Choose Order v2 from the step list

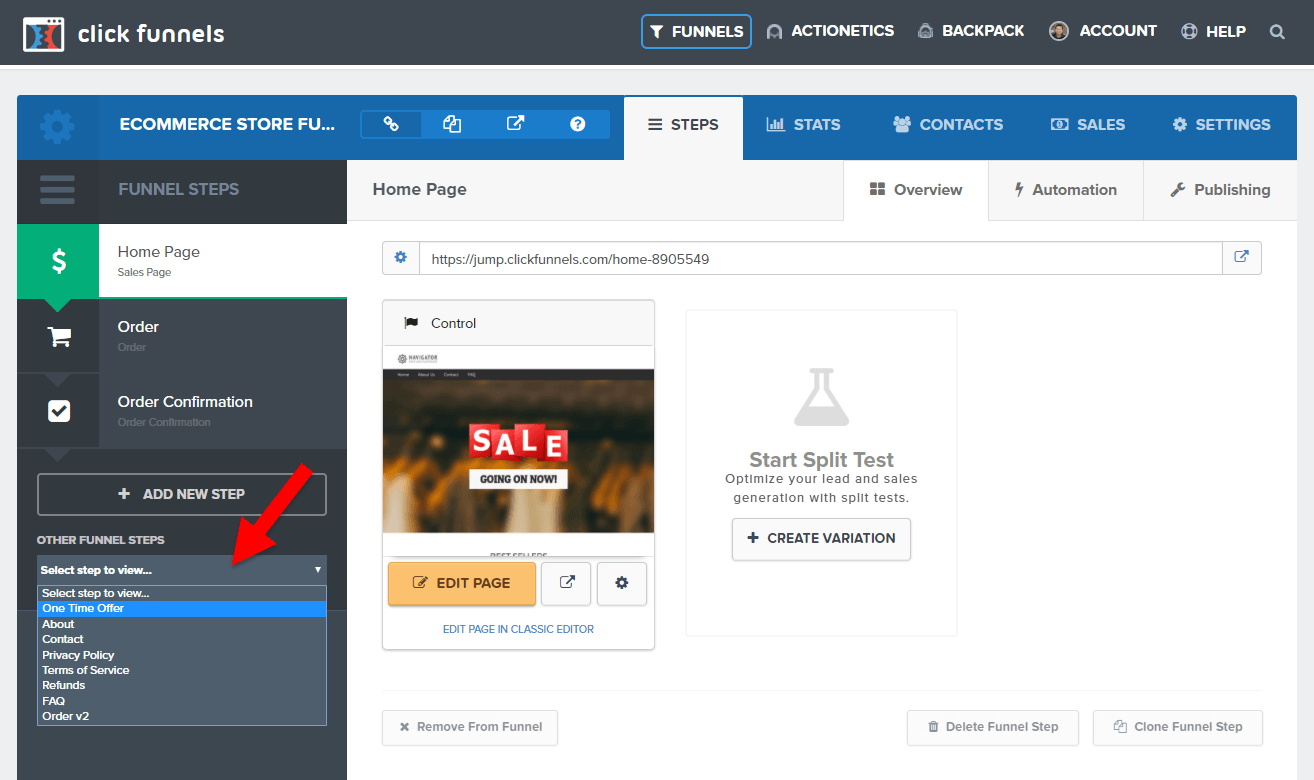182,716
